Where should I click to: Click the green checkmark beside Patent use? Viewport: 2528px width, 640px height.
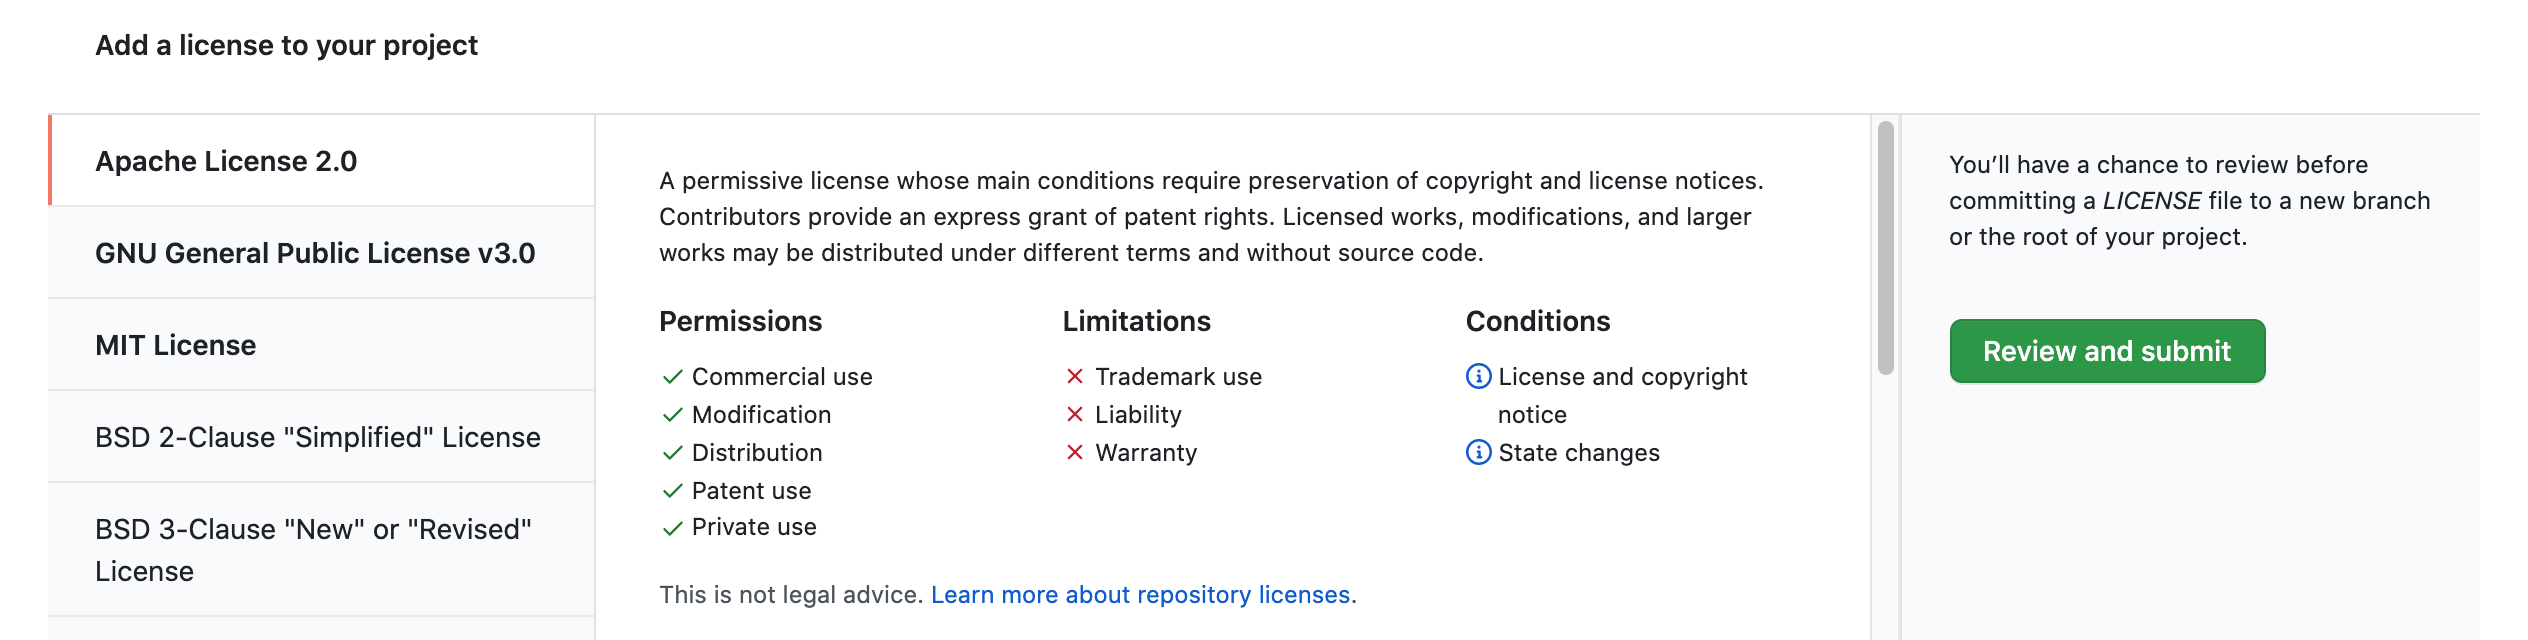(672, 490)
